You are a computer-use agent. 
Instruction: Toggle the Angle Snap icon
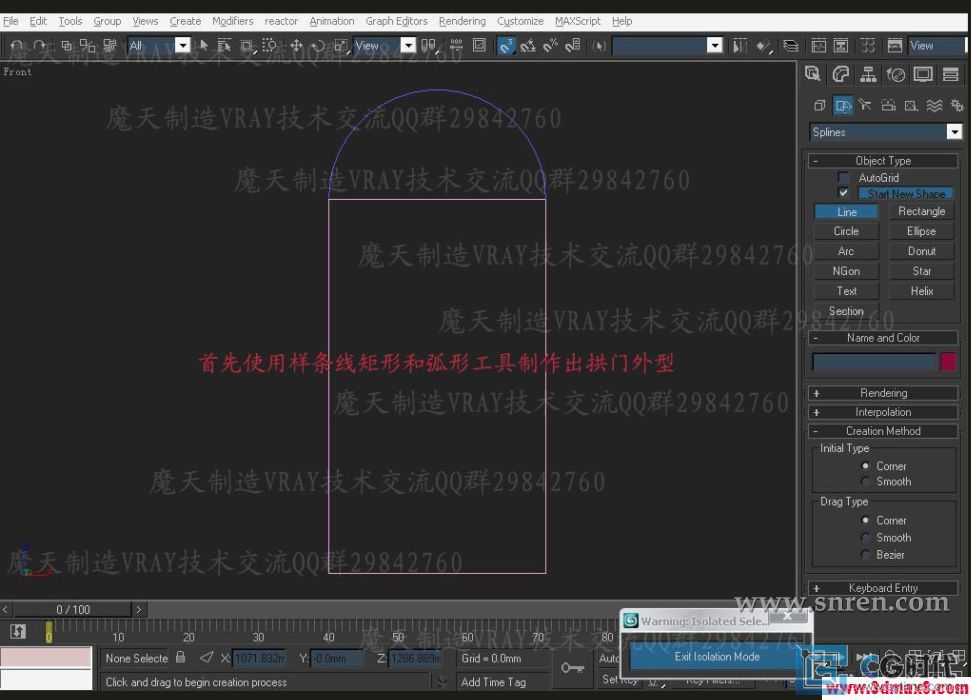tap(528, 45)
